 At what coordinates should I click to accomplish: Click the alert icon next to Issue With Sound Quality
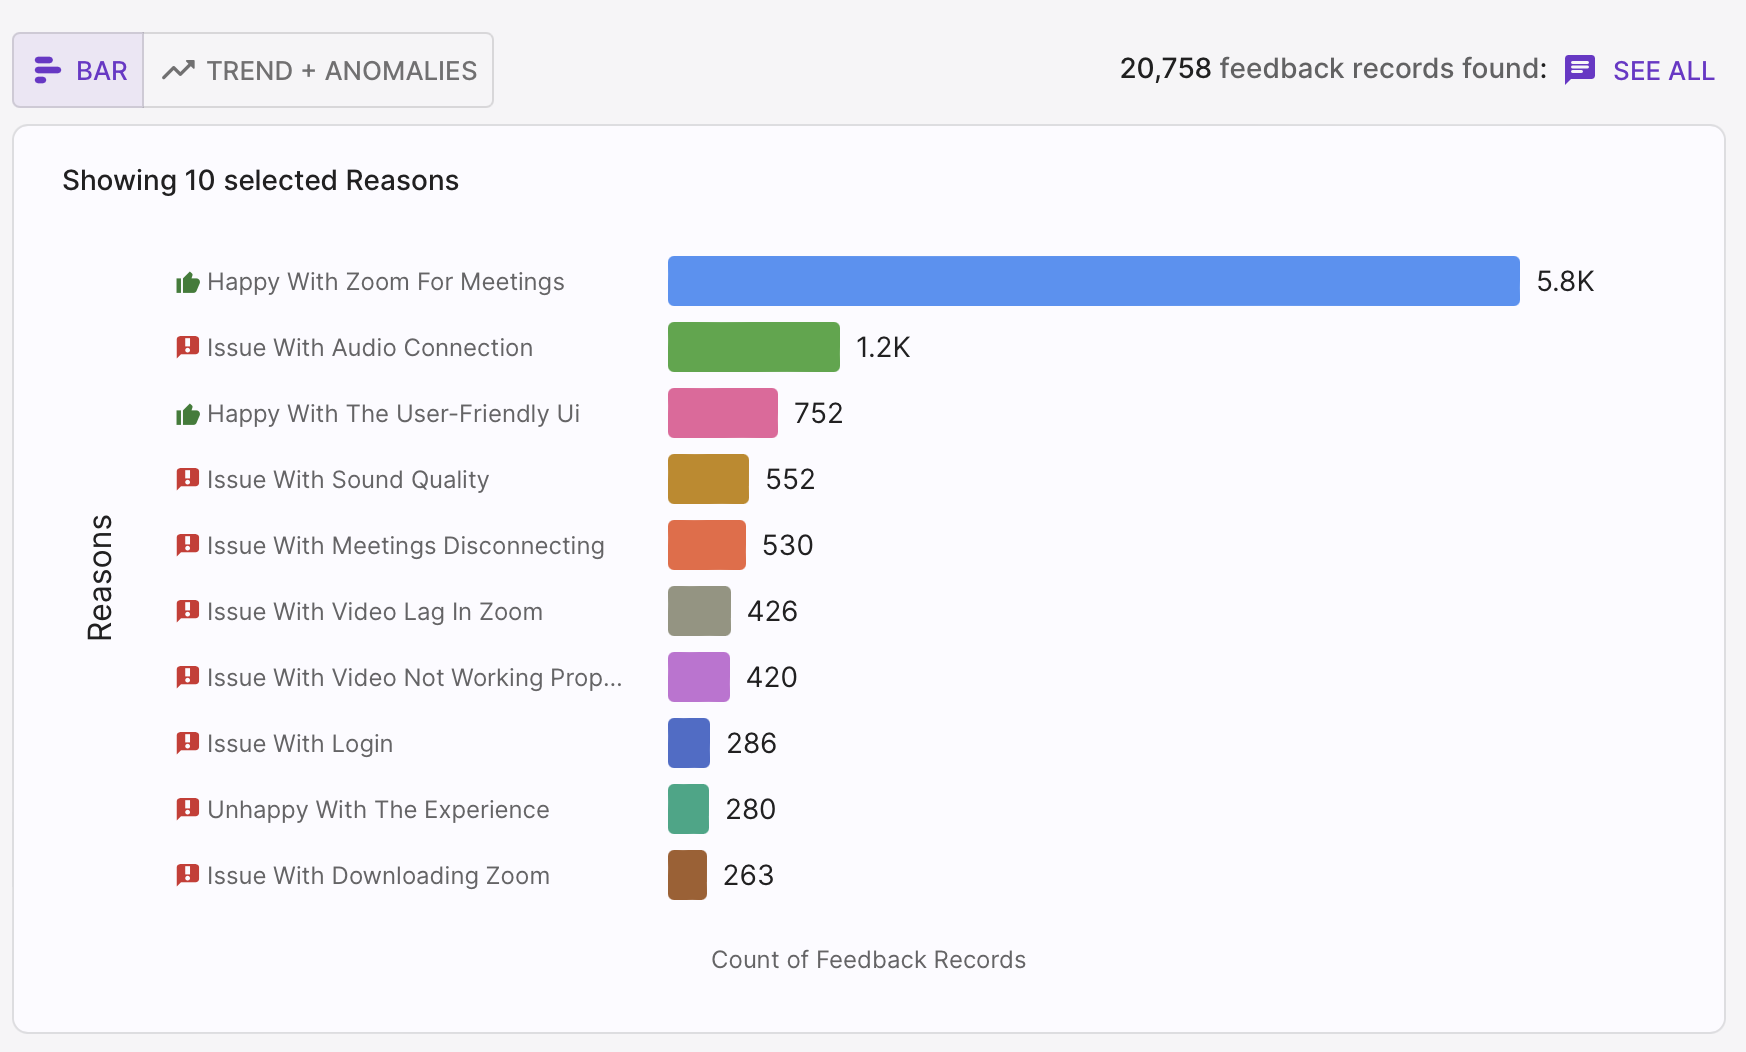(x=188, y=479)
